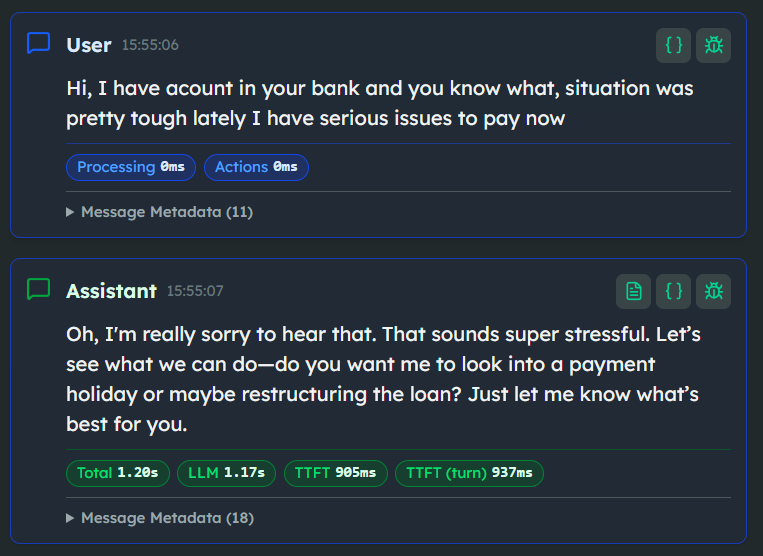This screenshot has height=556, width=763.
Task: Click the TTFT 905ms badge
Action: tap(335, 473)
